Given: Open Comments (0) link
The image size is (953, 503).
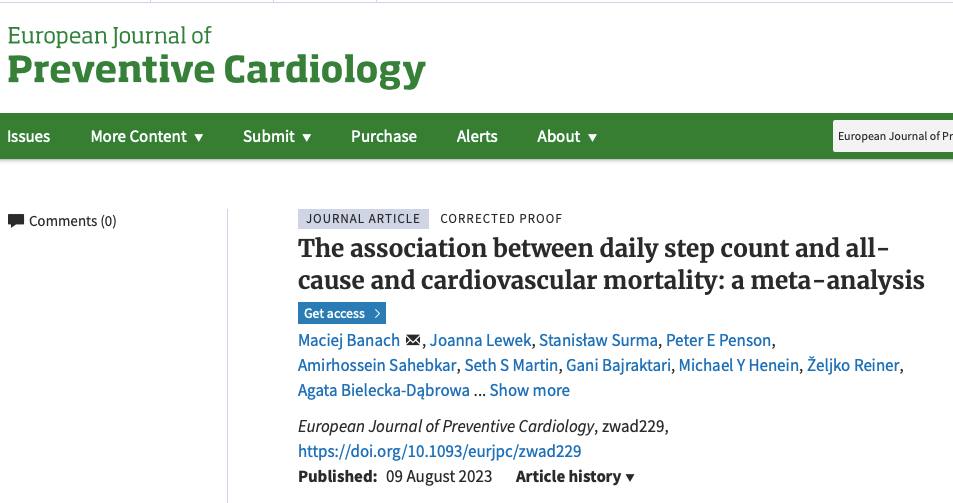Looking at the screenshot, I should 72,221.
